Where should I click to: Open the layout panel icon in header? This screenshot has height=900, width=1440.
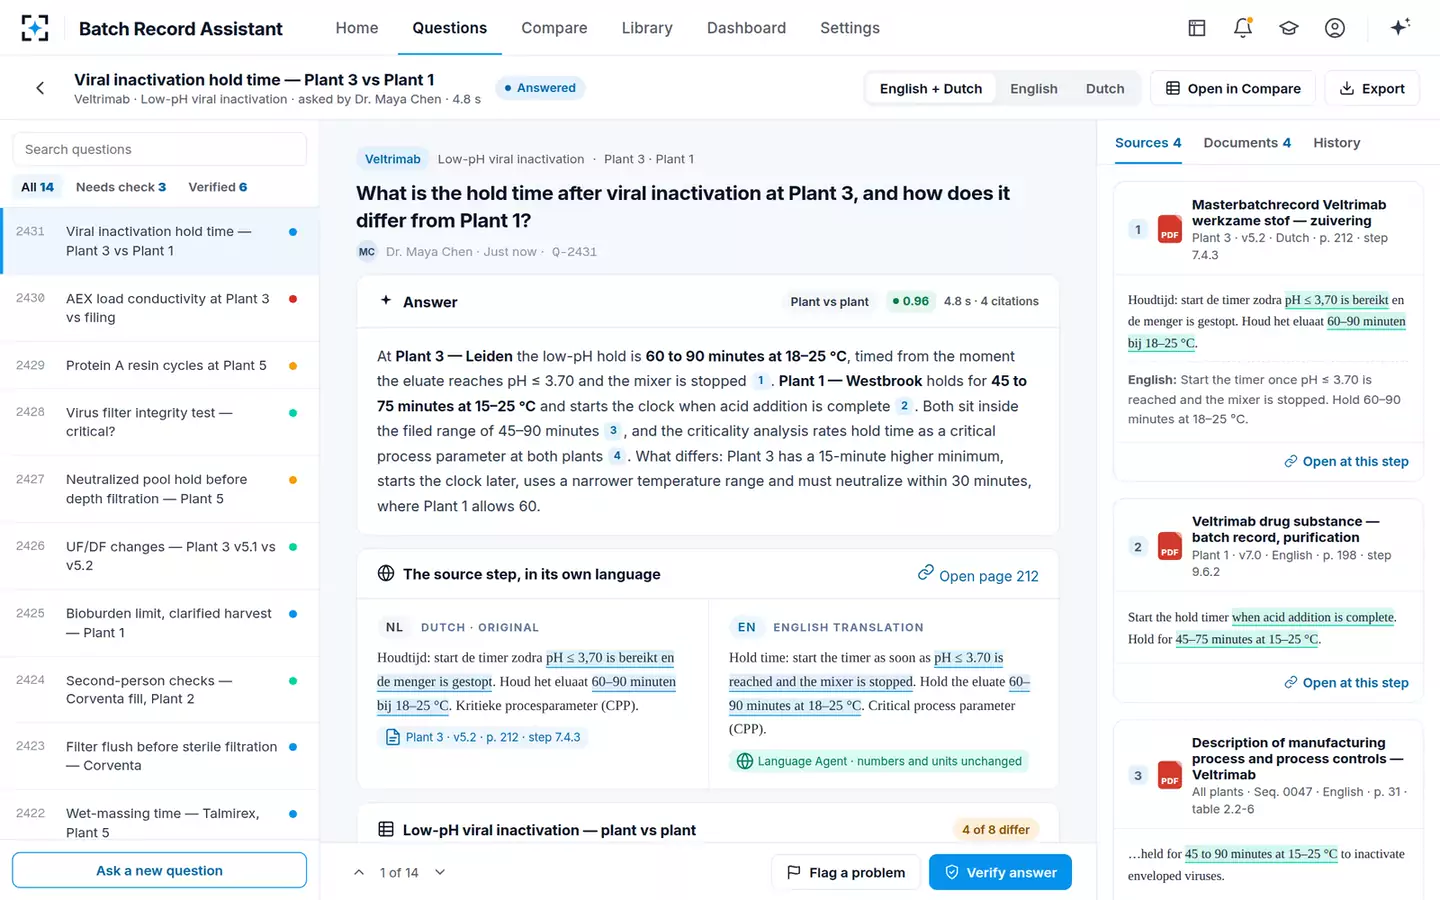[x=1197, y=28]
